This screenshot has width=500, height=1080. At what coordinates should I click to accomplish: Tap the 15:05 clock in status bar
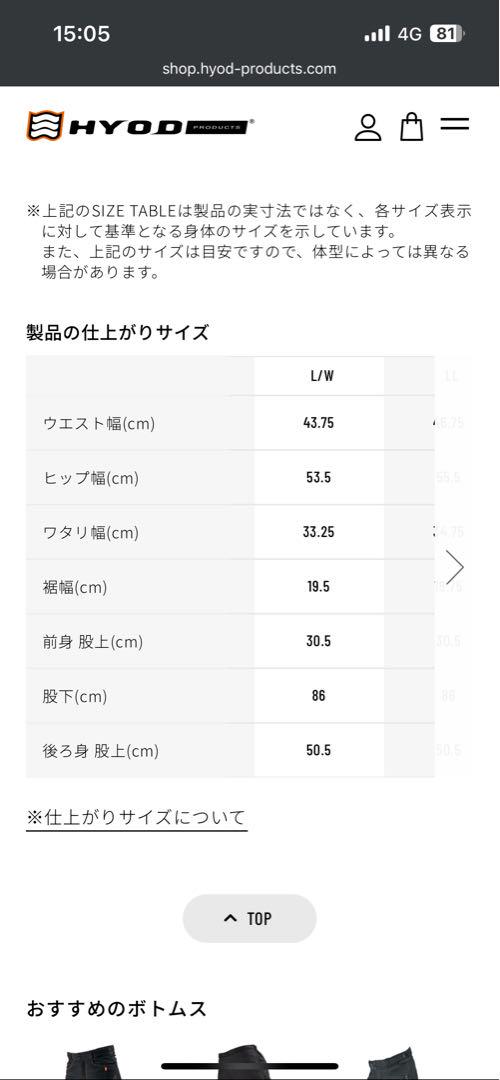pyautogui.click(x=81, y=34)
